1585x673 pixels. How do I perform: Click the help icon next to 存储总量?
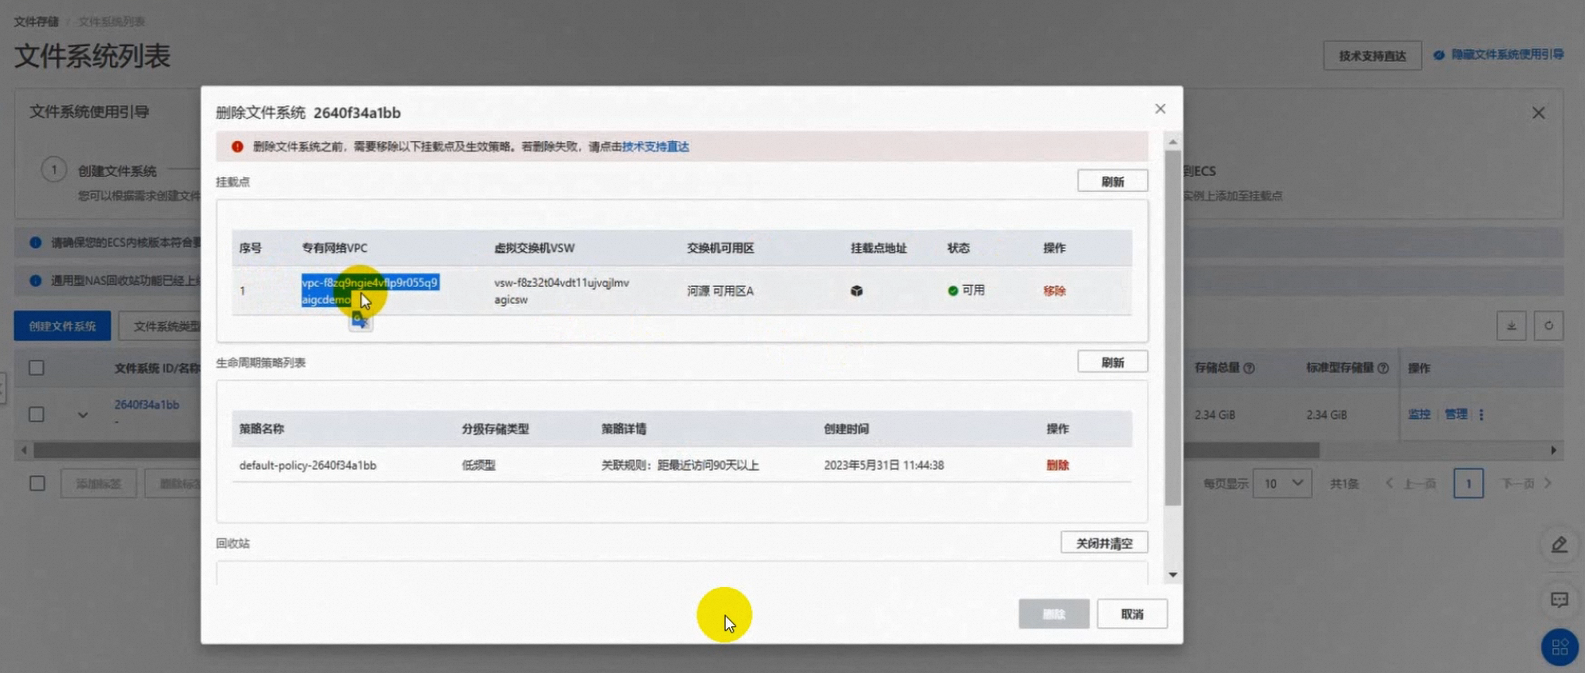pyautogui.click(x=1249, y=368)
